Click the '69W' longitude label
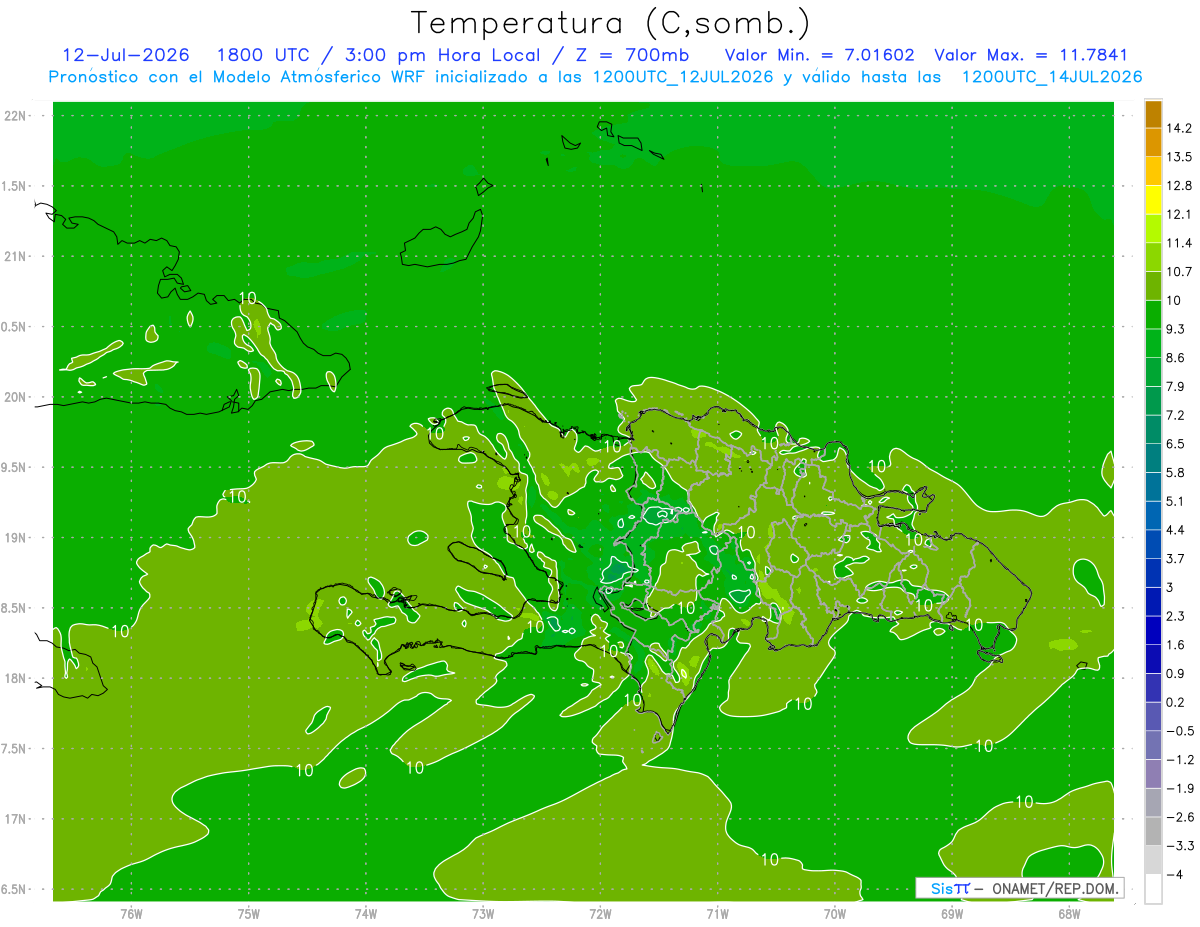 click(x=951, y=914)
